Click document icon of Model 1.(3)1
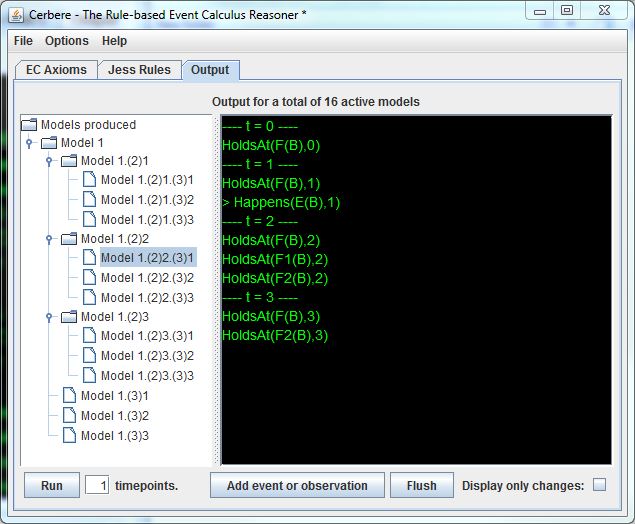The height and width of the screenshot is (524, 635). click(70, 395)
